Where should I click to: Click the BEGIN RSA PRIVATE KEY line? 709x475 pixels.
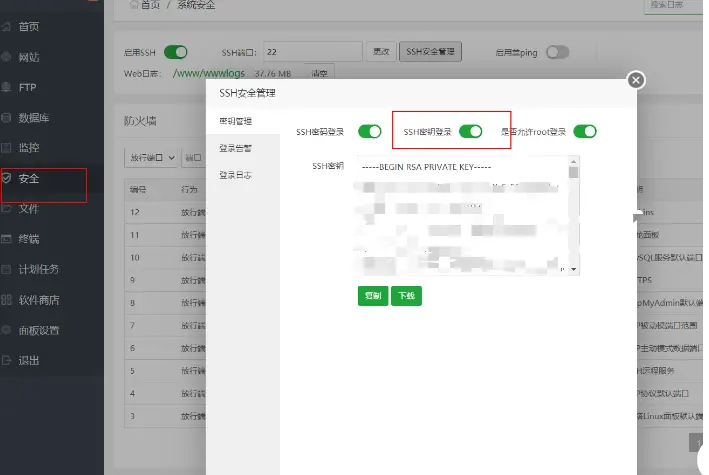coord(426,167)
